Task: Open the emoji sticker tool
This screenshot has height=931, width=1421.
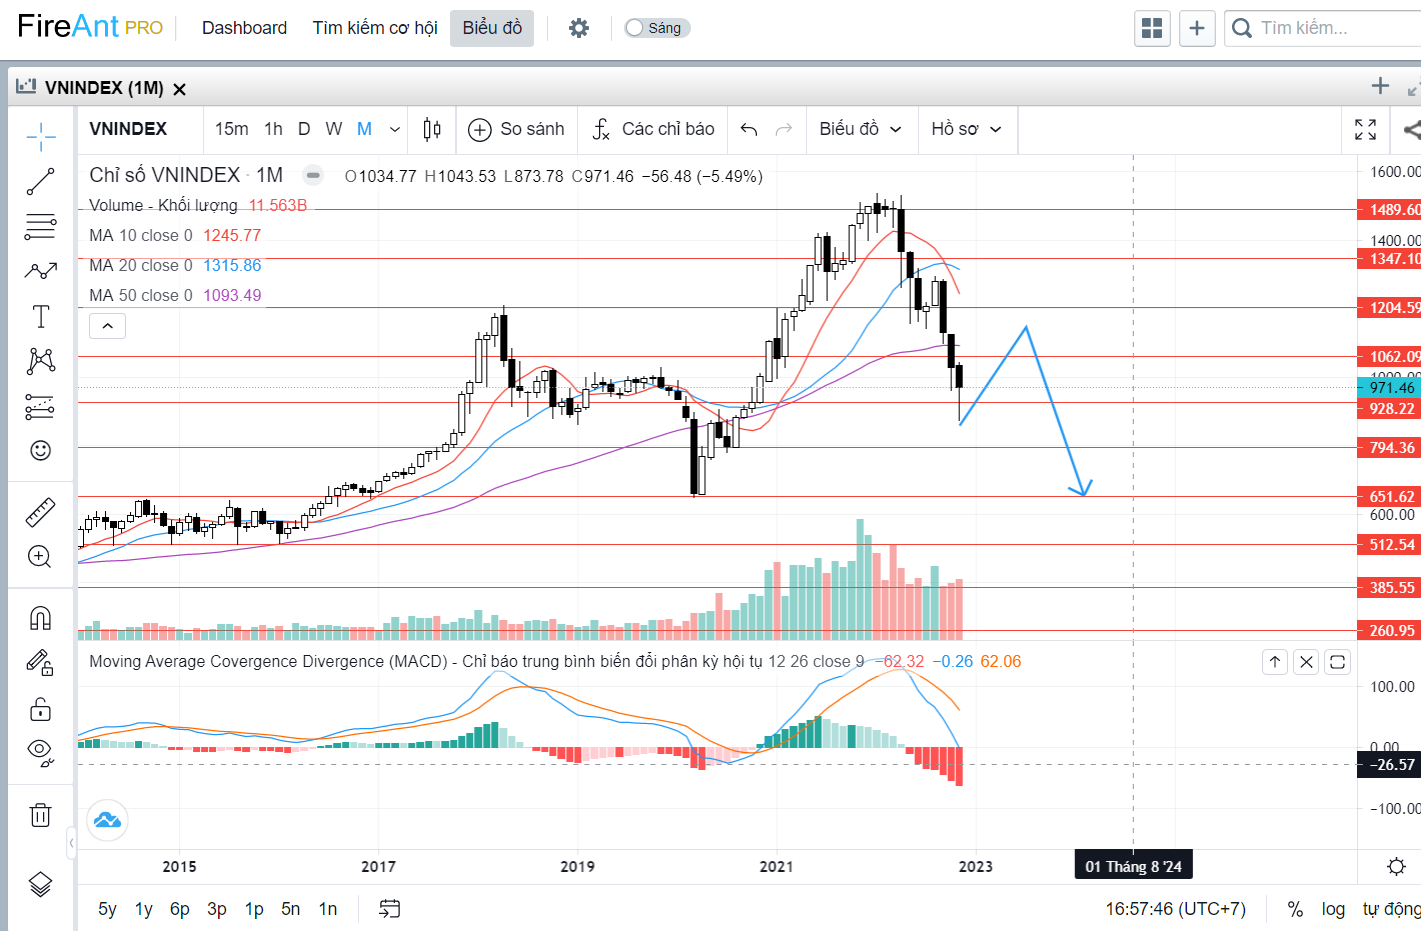Action: [x=40, y=451]
